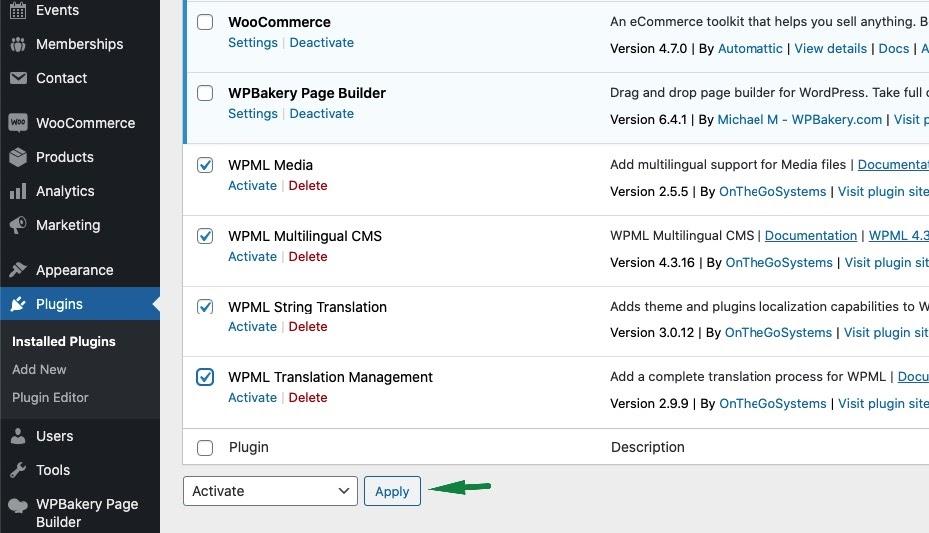929x533 pixels.
Task: Open the Plugin Editor submenu item
Action: pyautogui.click(x=50, y=397)
